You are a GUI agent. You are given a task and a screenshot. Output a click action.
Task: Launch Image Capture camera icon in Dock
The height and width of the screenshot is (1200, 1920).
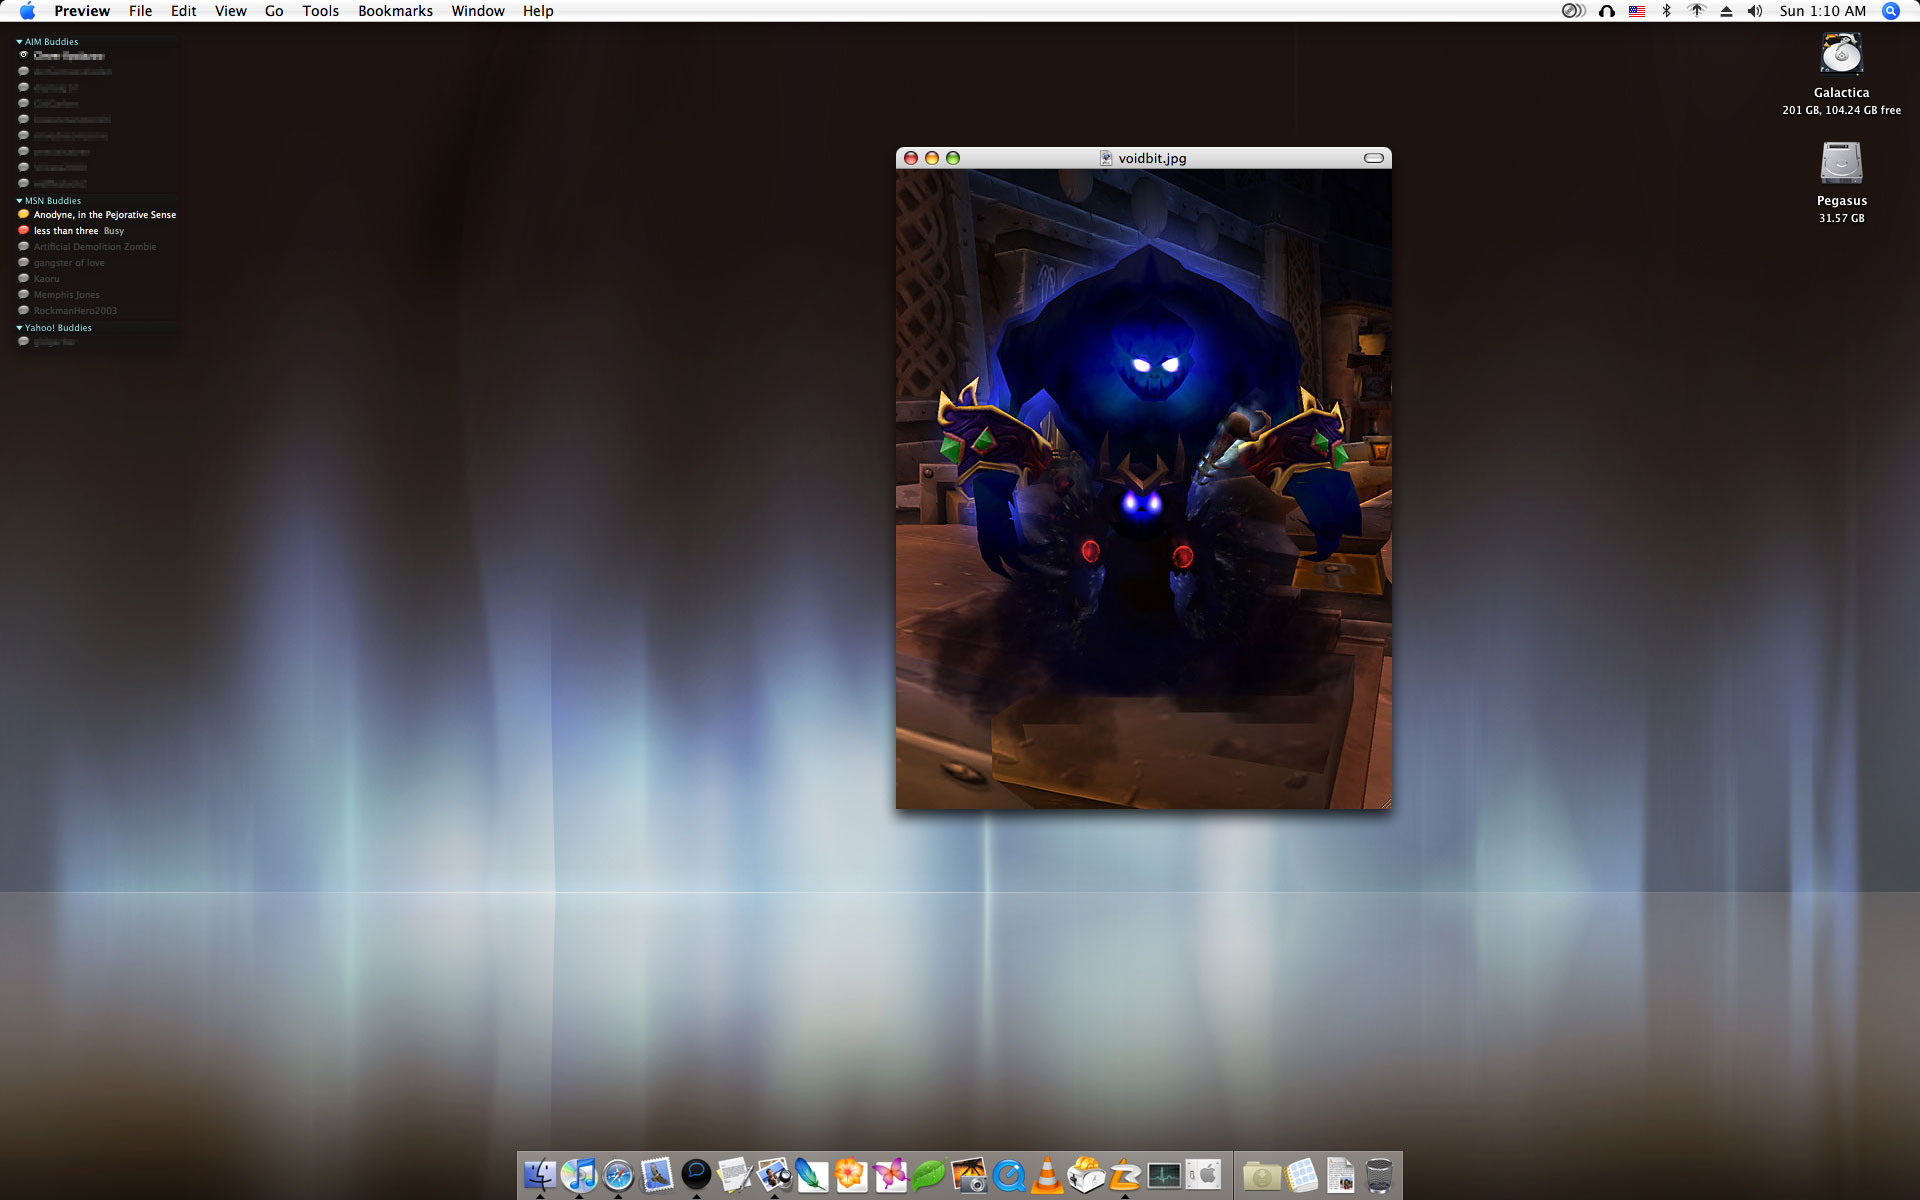[968, 1175]
